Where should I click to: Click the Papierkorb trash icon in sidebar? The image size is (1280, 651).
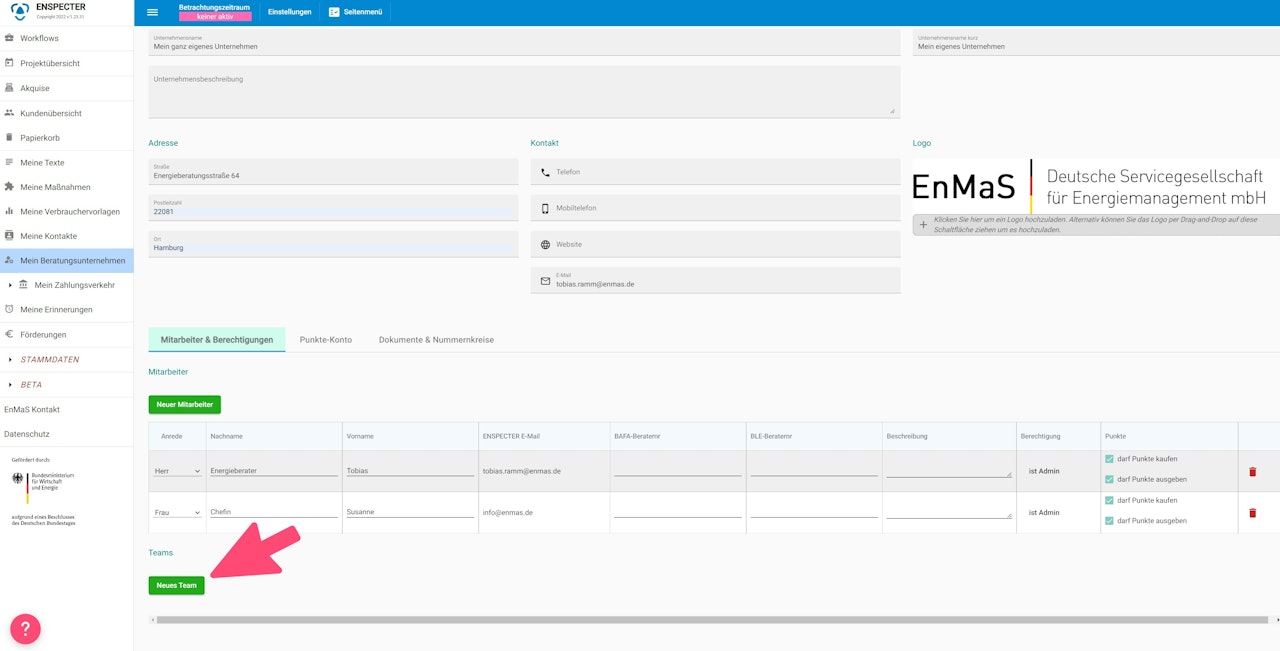click(9, 137)
